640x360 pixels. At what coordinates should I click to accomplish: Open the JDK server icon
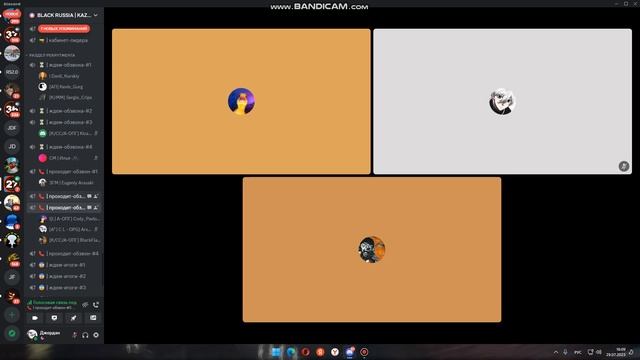tap(12, 128)
